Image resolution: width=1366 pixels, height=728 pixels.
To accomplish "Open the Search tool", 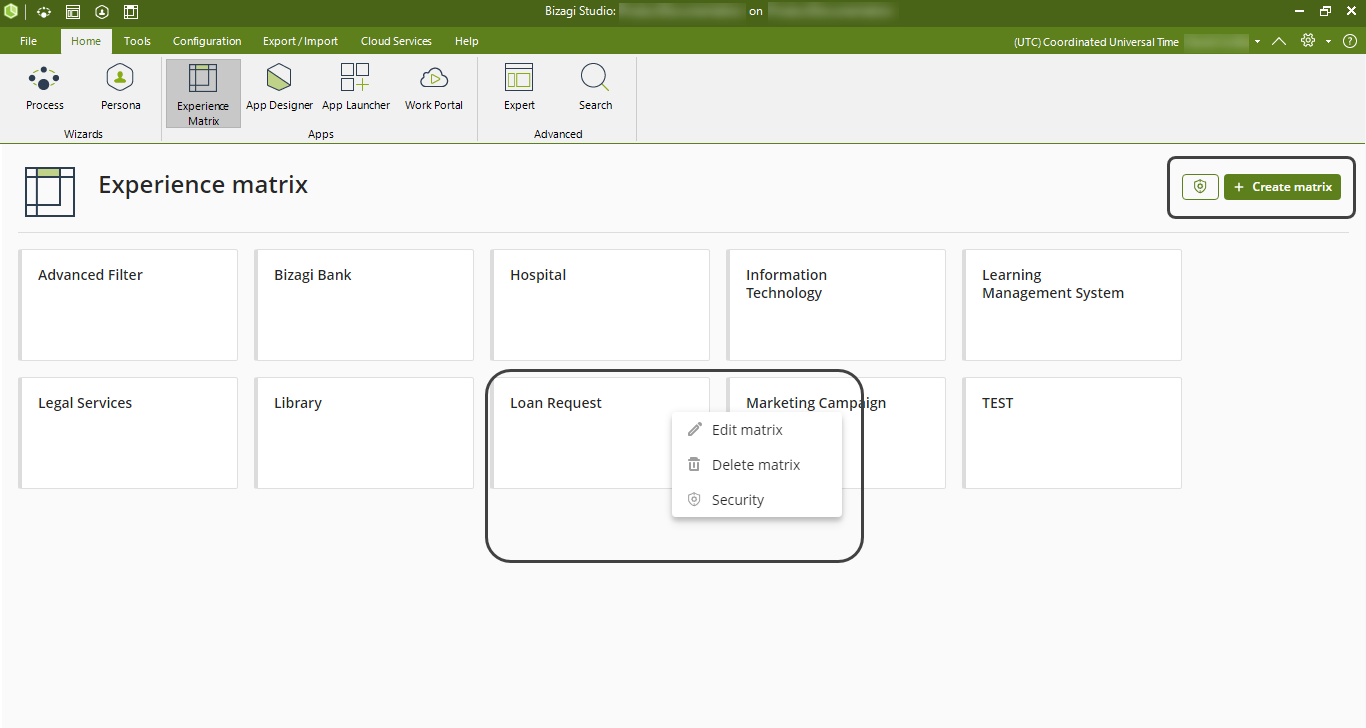I will (x=595, y=88).
